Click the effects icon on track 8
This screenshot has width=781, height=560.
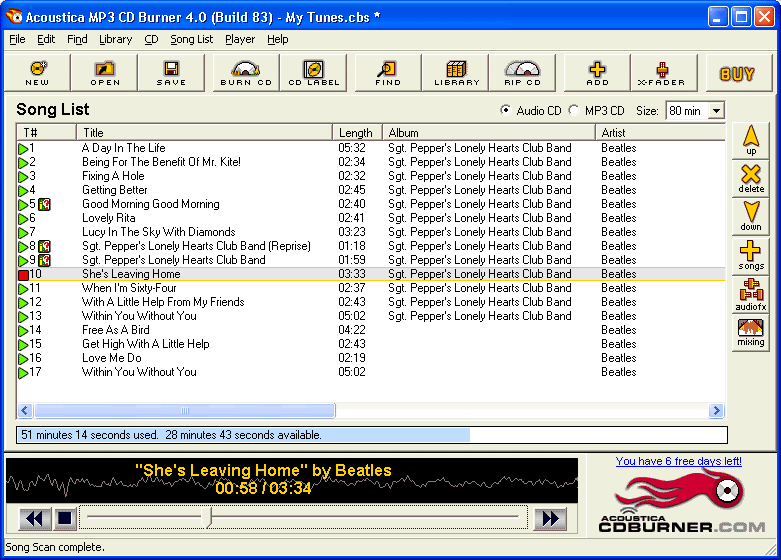[44, 246]
